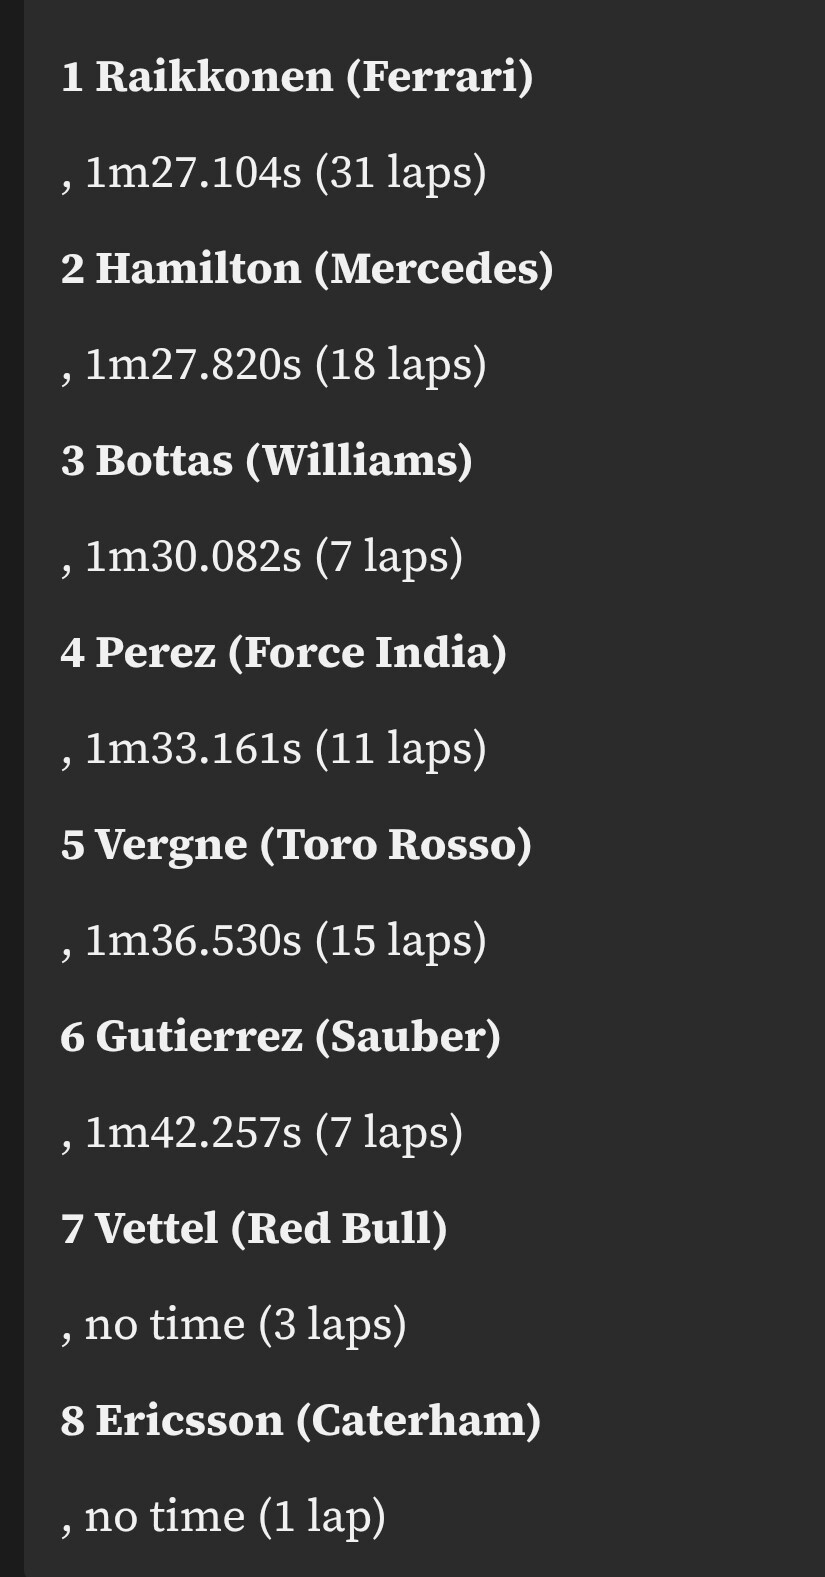This screenshot has height=1577, width=825.
Task: Click the Vergne (Toro Rosso) heading
Action: (296, 845)
